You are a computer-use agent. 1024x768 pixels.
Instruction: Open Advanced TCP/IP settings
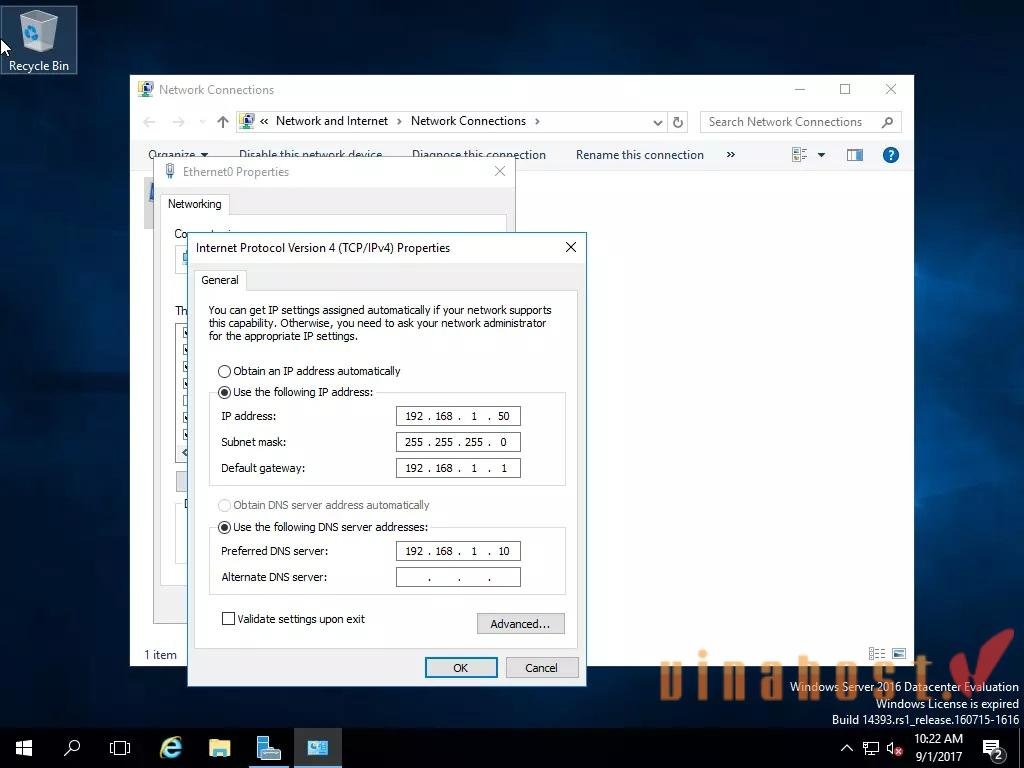click(520, 624)
